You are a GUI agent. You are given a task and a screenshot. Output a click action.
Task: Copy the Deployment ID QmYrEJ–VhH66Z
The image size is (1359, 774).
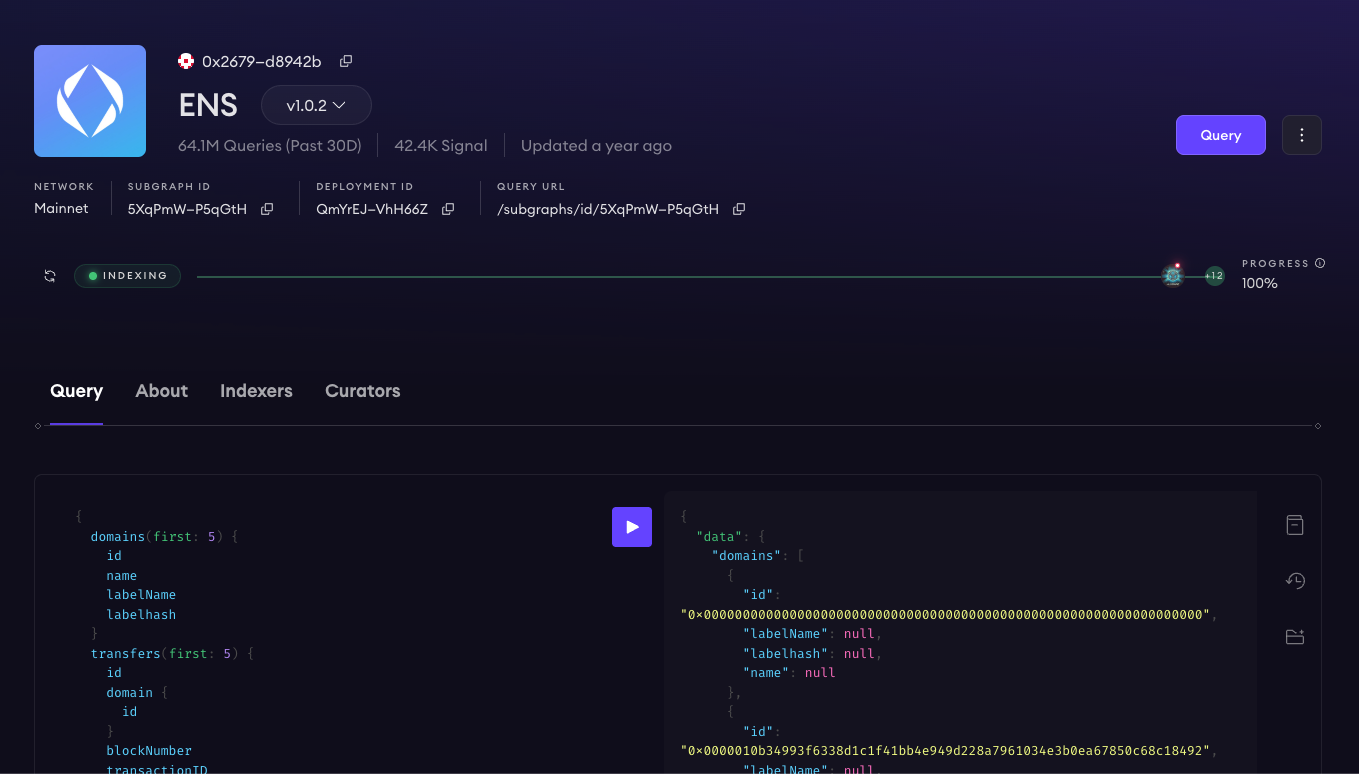pyautogui.click(x=448, y=209)
